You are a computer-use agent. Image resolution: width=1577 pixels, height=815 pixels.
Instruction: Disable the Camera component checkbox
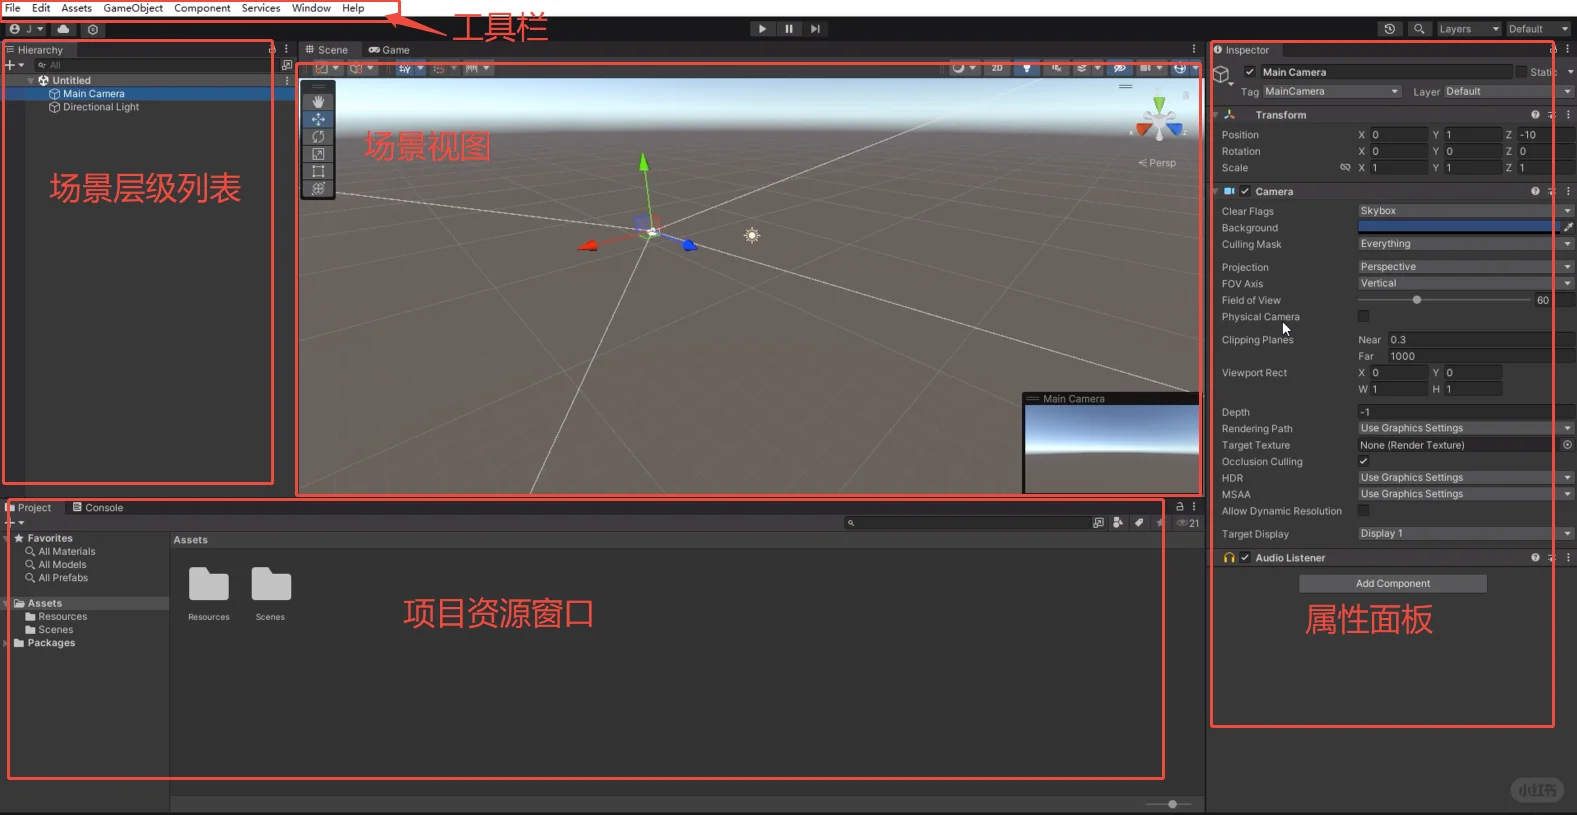click(x=1245, y=191)
